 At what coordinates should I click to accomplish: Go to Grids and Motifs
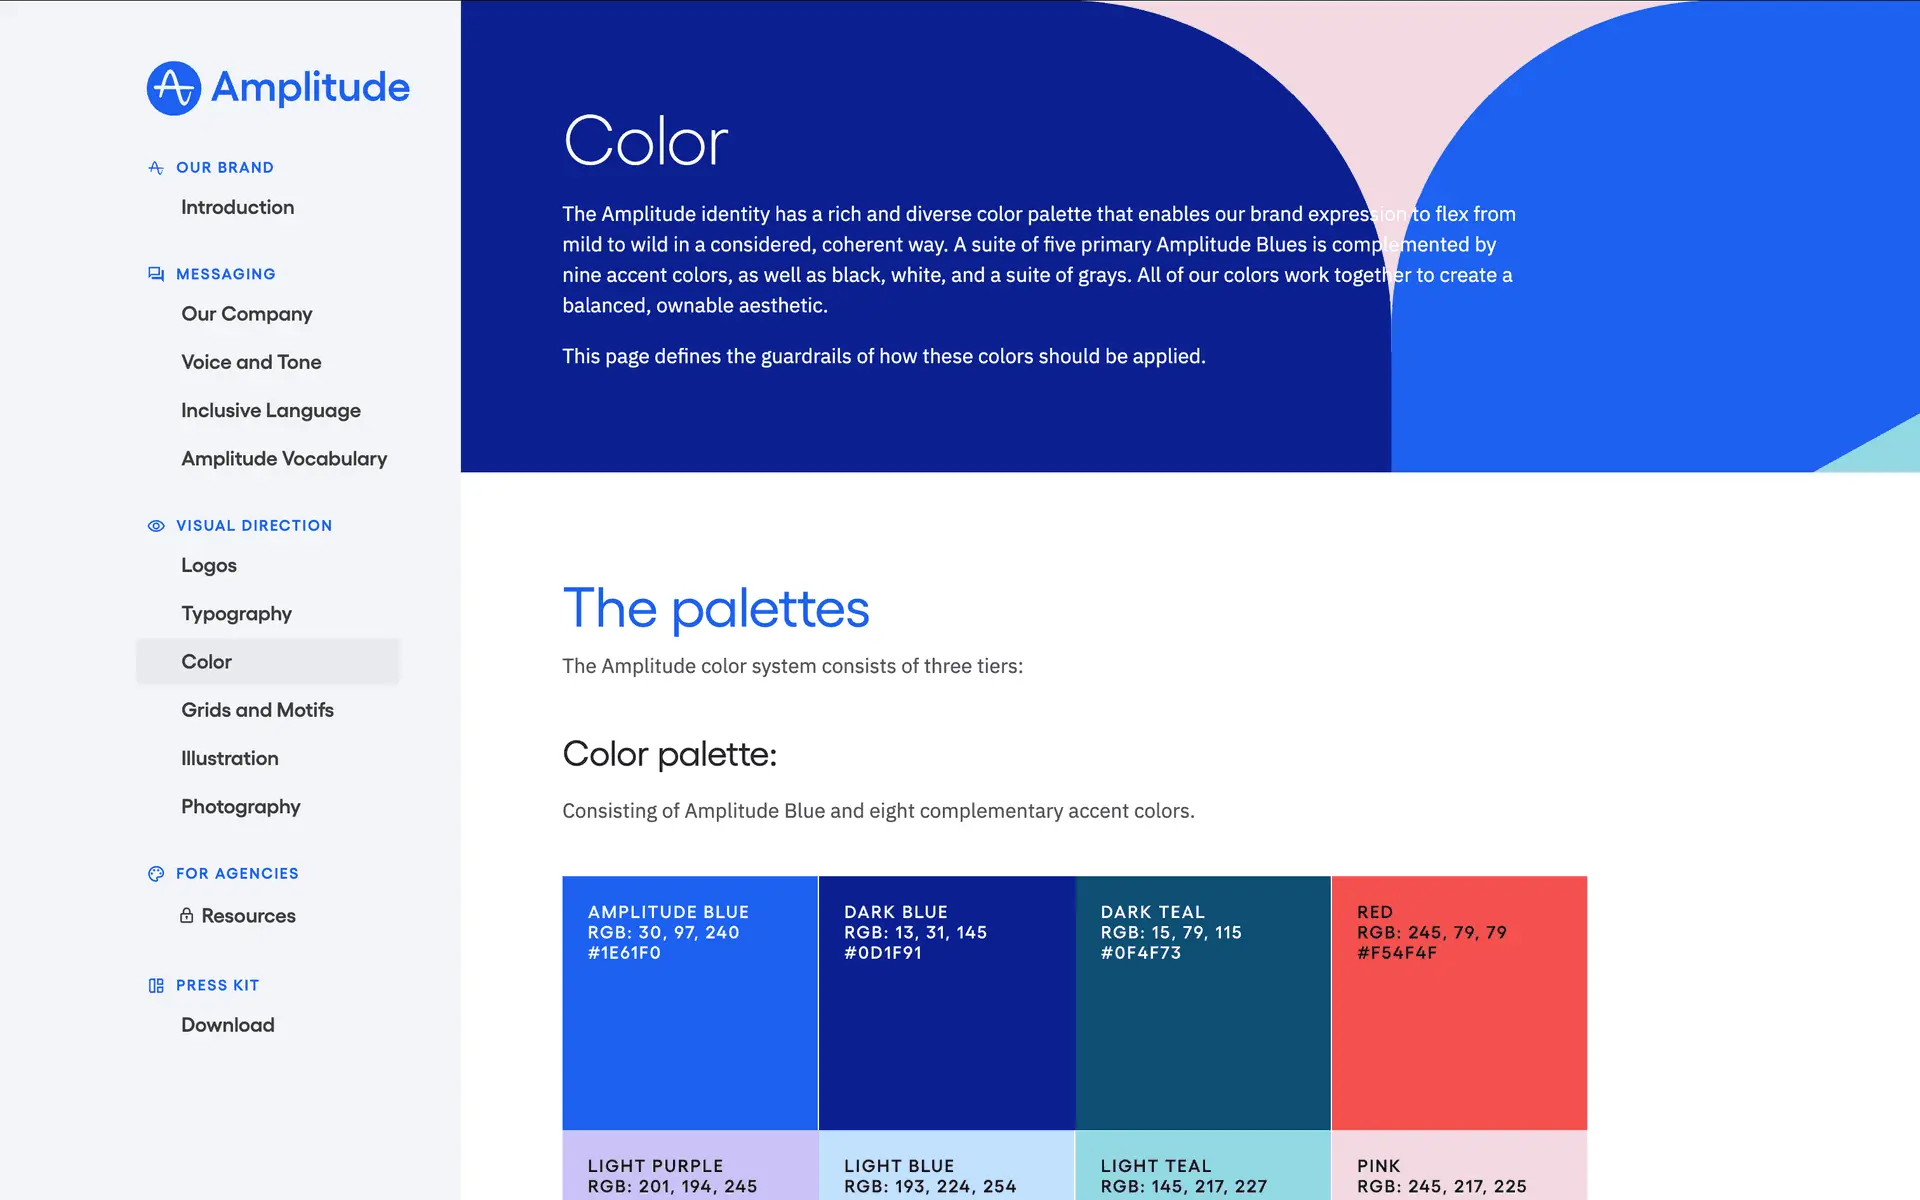point(257,710)
